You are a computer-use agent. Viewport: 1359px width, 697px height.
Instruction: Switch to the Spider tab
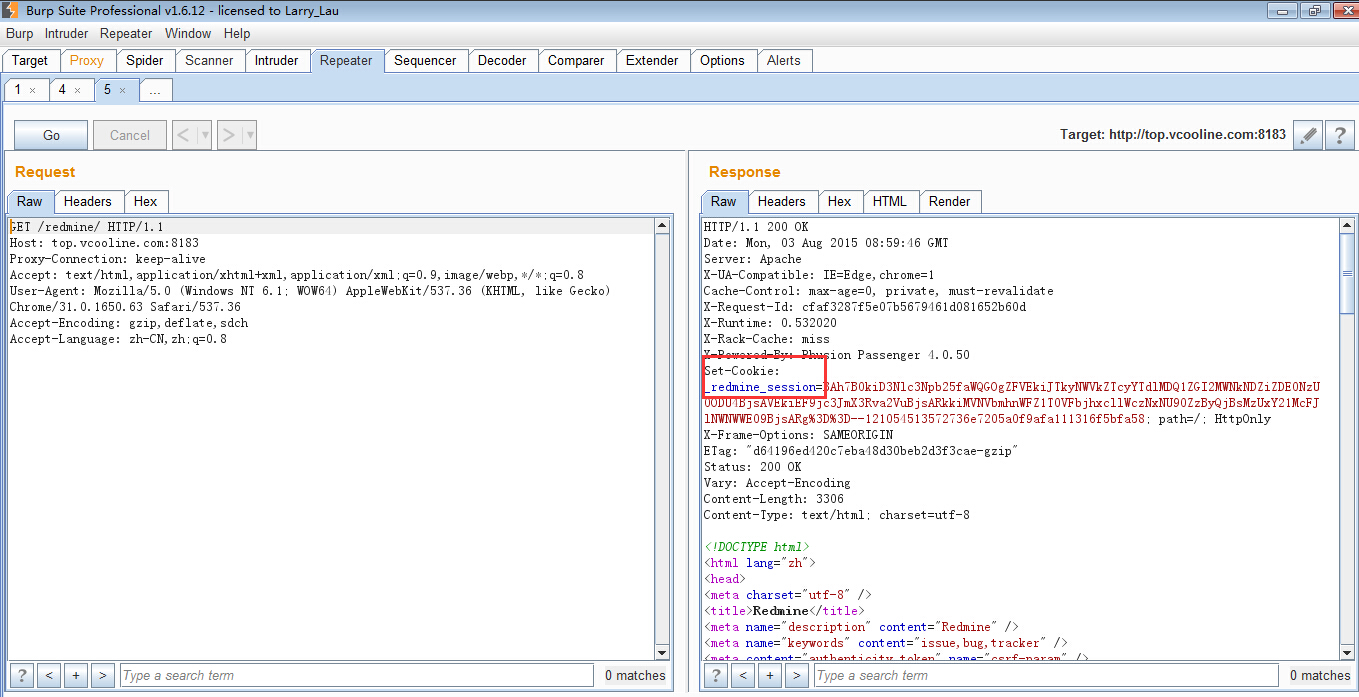[x=145, y=60]
